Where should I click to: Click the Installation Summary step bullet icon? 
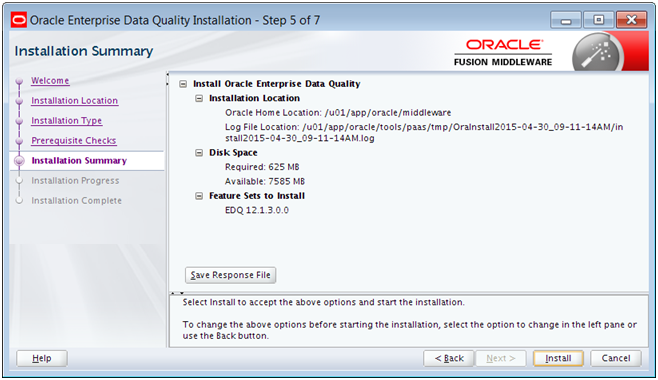19,161
